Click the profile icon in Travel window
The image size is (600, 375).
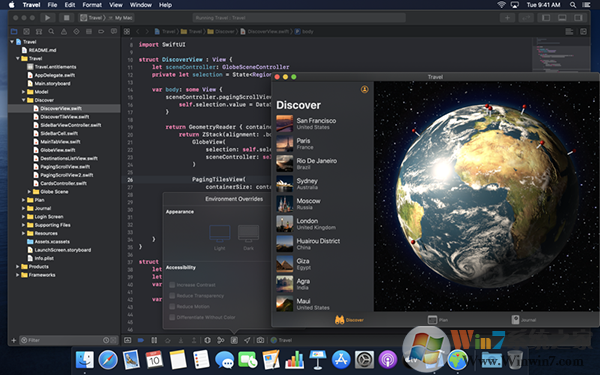(364, 89)
